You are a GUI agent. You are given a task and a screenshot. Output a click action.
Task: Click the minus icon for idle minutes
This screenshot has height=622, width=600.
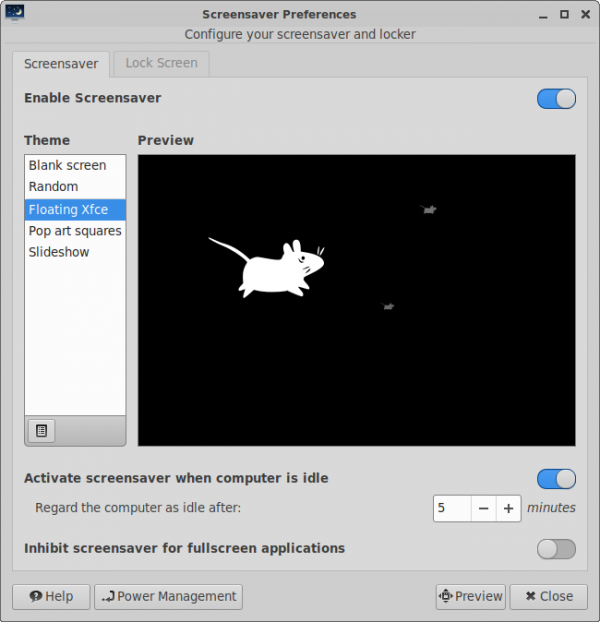tap(483, 508)
